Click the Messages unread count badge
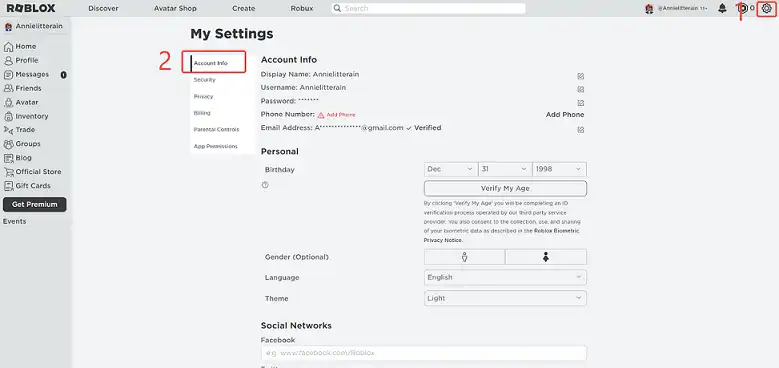 tap(64, 75)
